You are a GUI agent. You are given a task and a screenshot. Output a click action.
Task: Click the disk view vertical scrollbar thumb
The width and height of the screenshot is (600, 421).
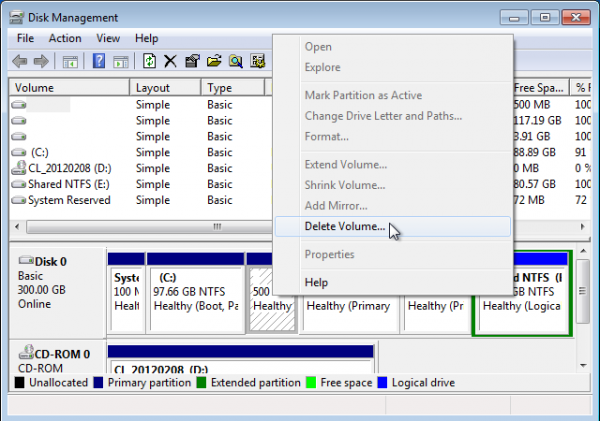coord(583,291)
